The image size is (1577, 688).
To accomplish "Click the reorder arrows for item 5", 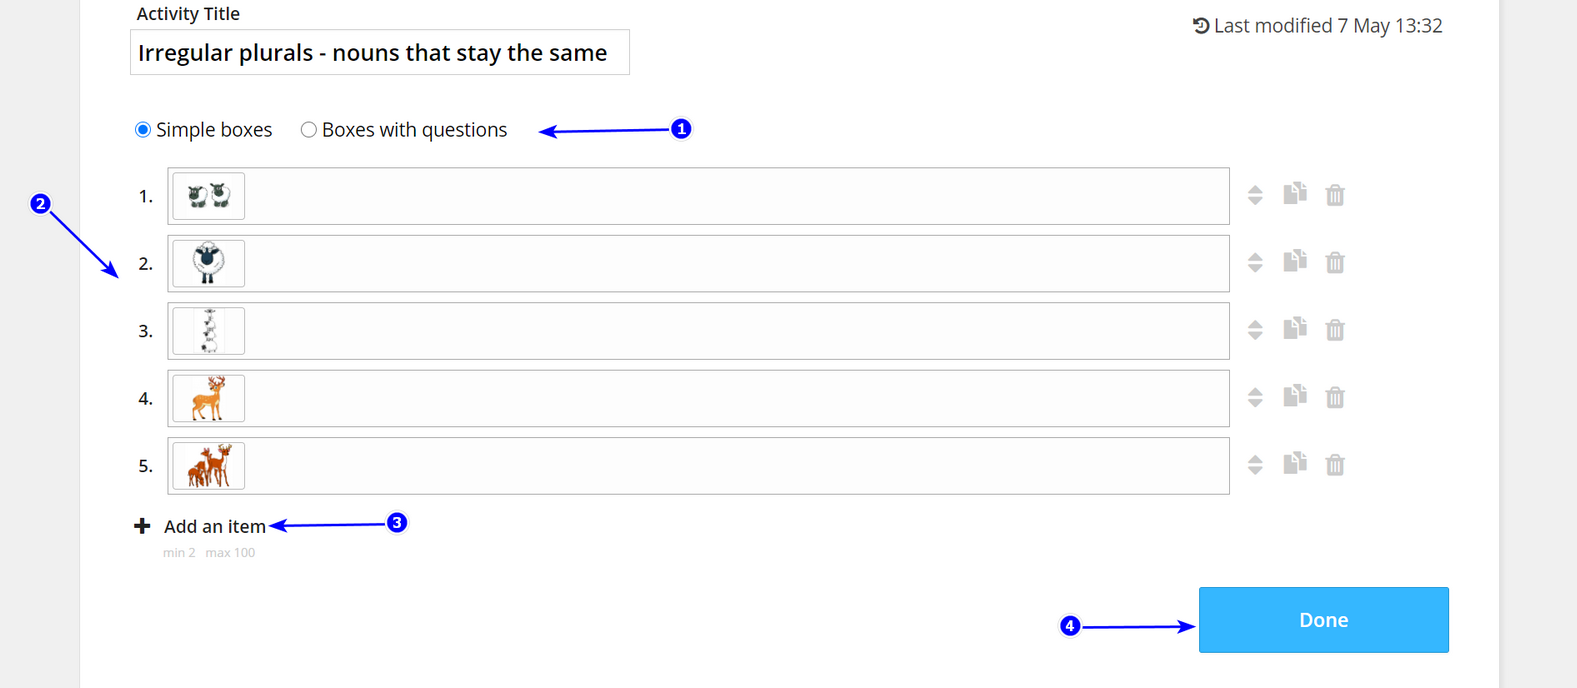I will point(1256,464).
